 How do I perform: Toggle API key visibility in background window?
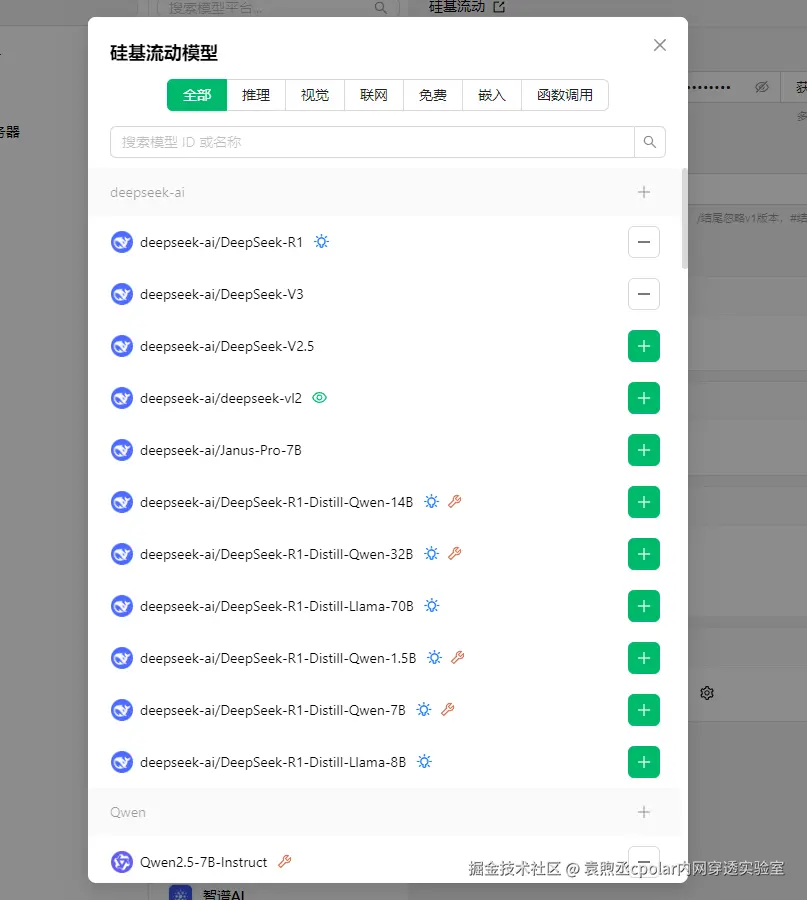tap(762, 87)
